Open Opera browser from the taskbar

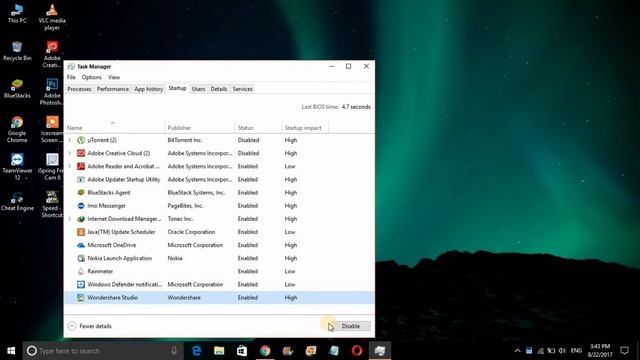(357, 351)
